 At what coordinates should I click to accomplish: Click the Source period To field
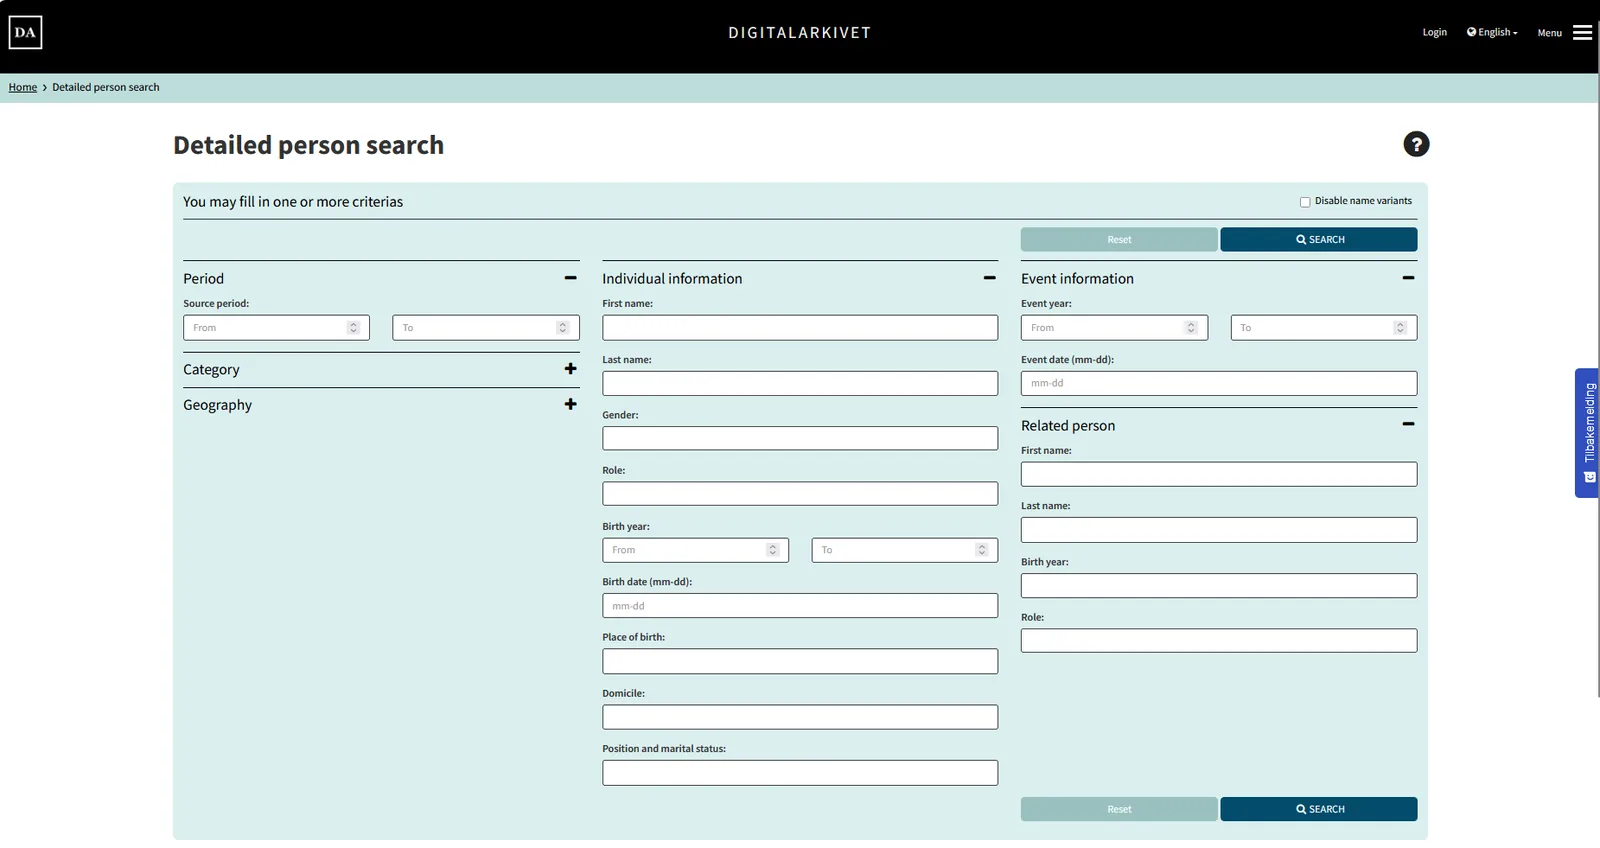486,328
